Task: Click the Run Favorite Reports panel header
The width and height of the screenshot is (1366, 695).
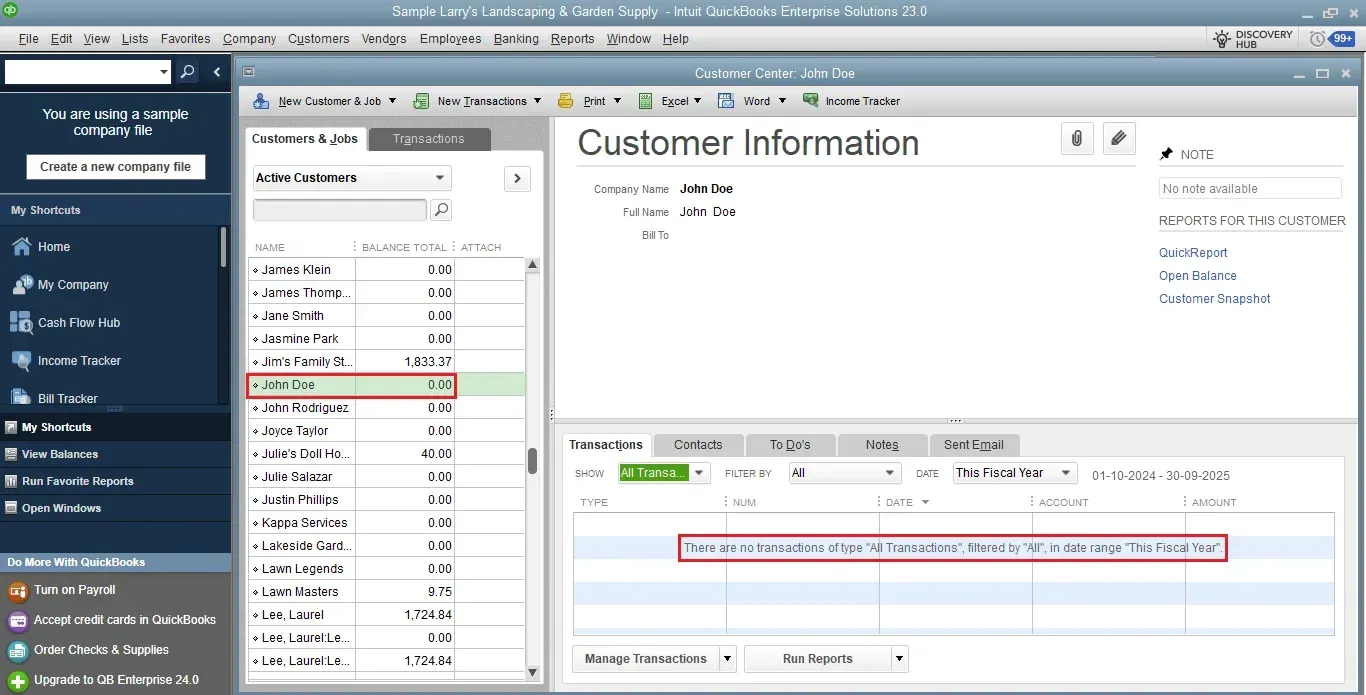Action: tap(115, 481)
